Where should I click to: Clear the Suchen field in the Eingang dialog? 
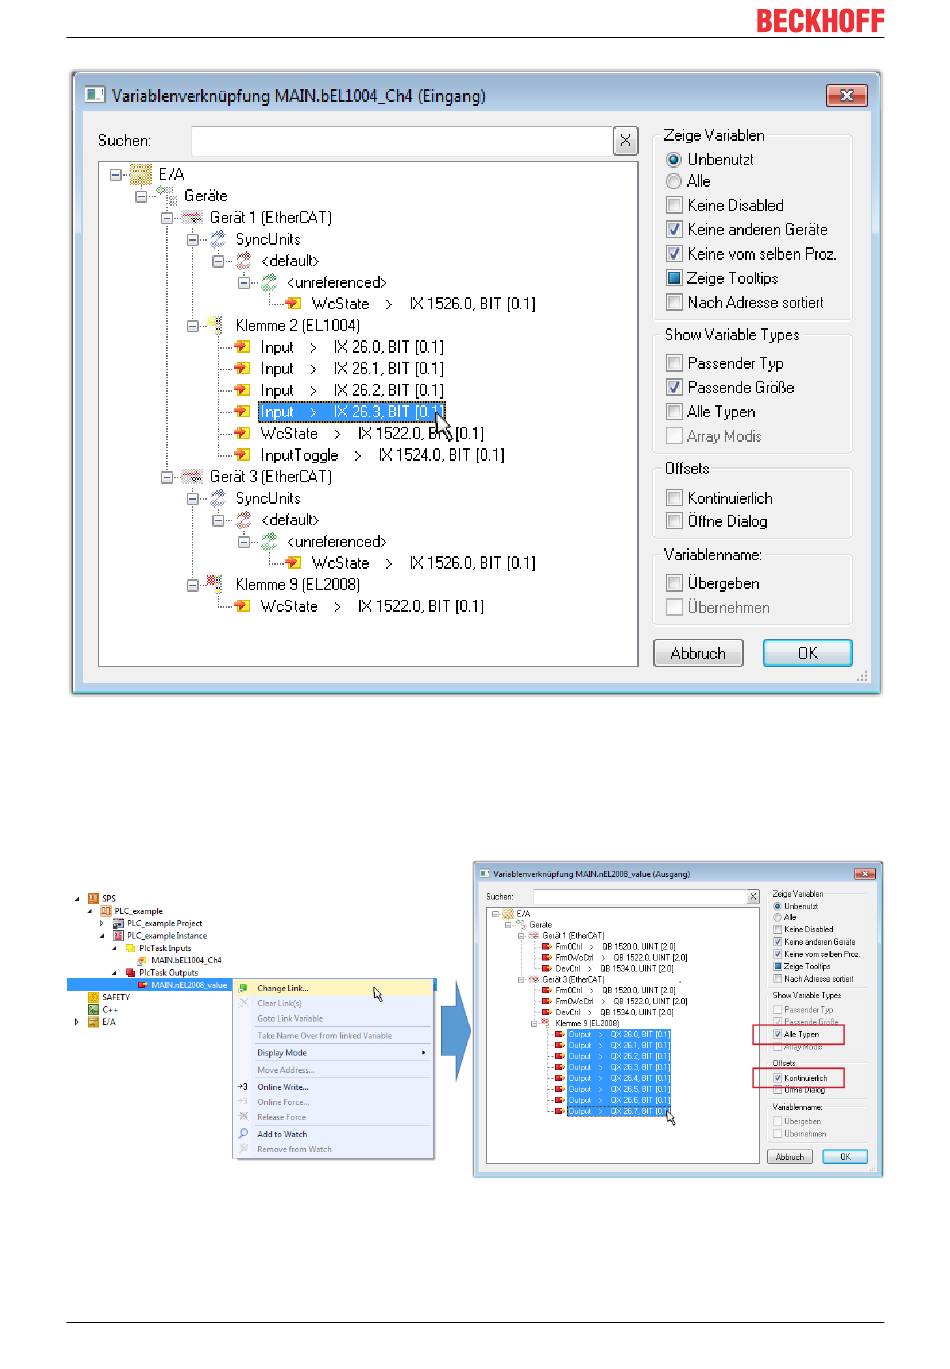(625, 141)
